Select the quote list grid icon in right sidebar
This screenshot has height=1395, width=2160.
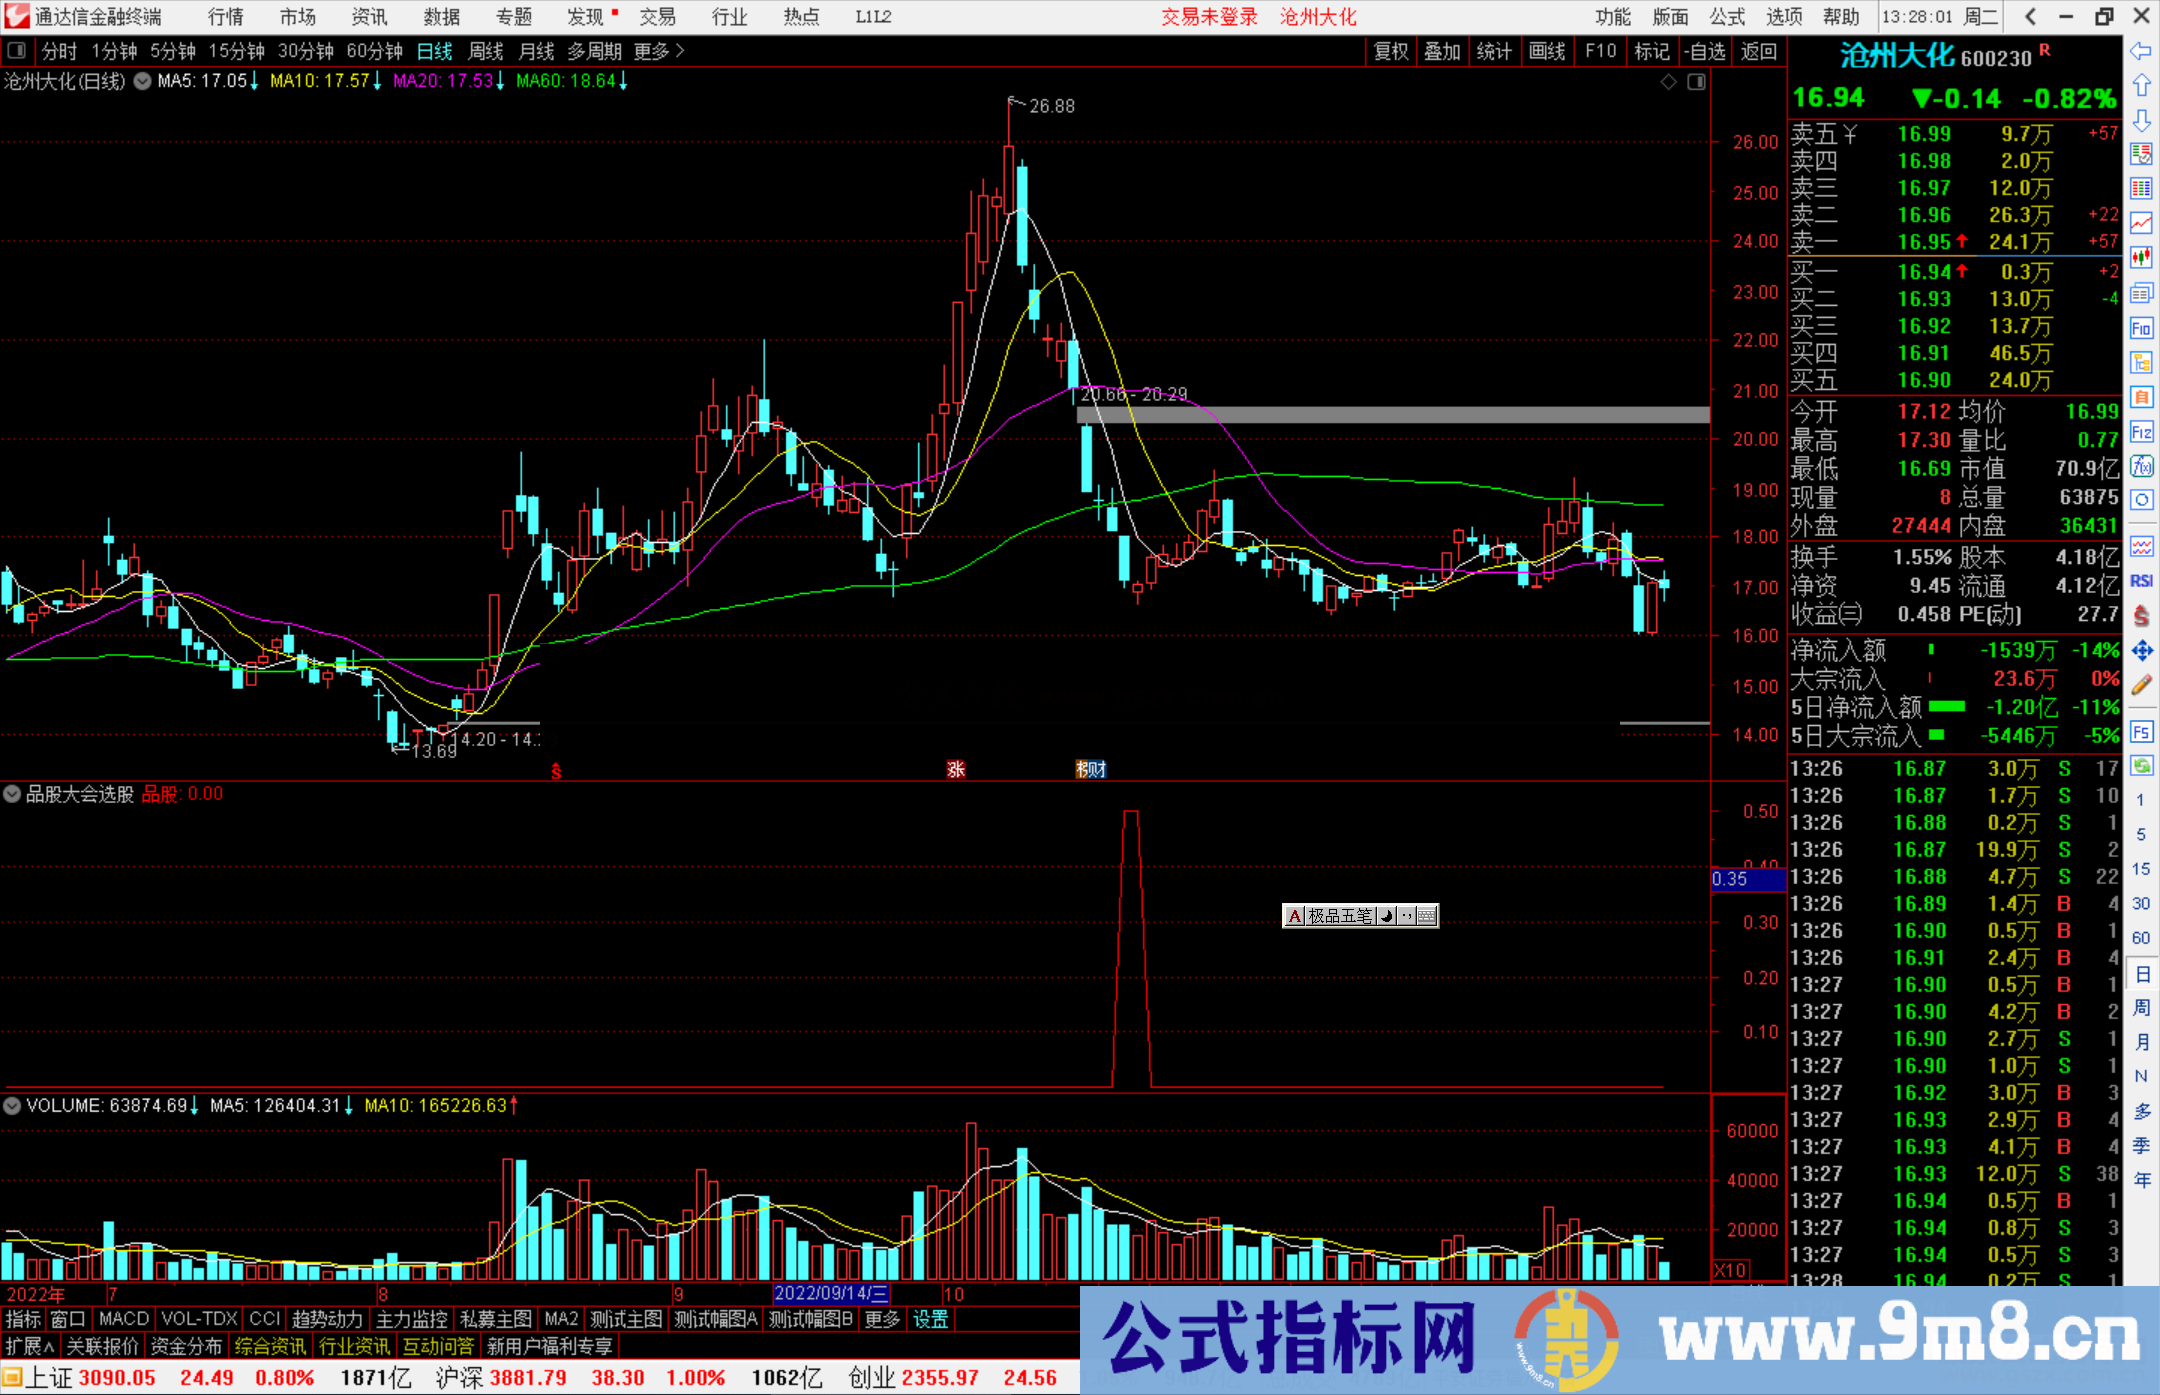[2141, 188]
